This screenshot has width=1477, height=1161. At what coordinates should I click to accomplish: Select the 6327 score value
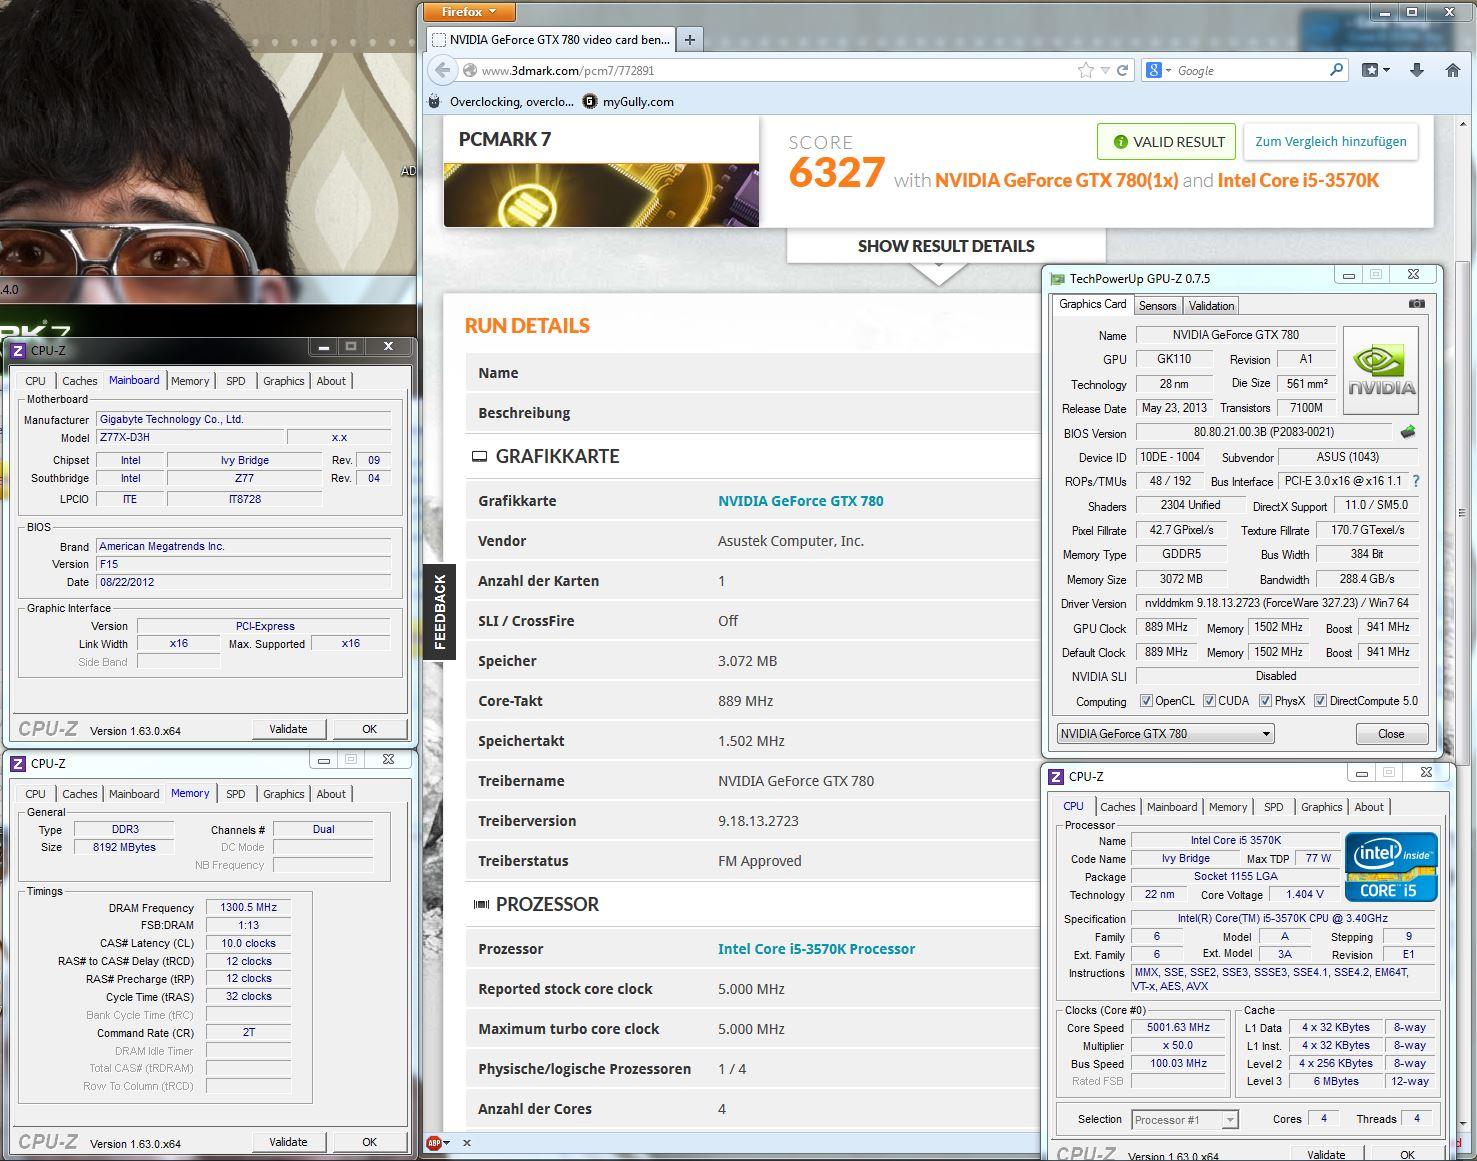point(837,173)
